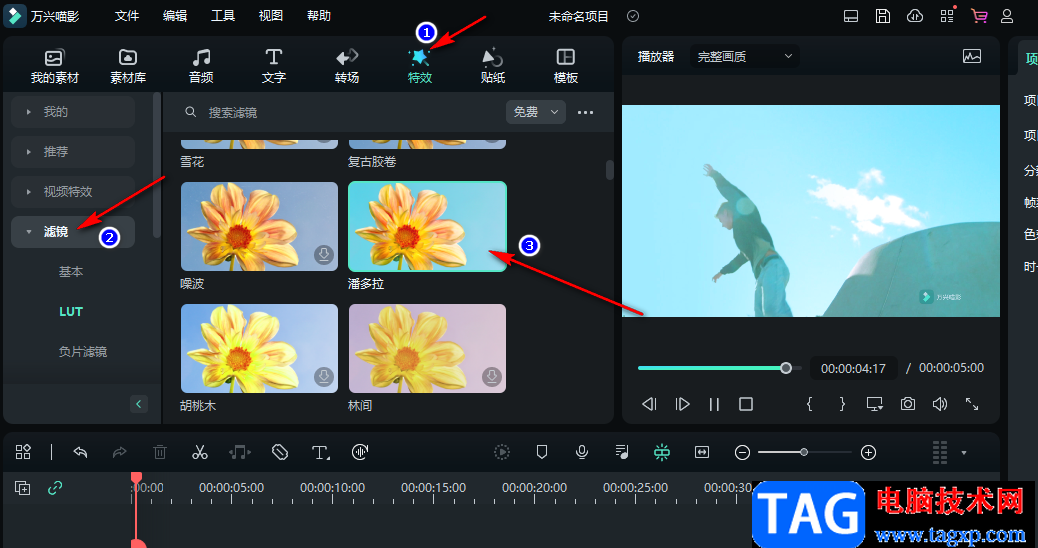Zoom out timeline with minus button
This screenshot has height=548, width=1038.
point(742,453)
